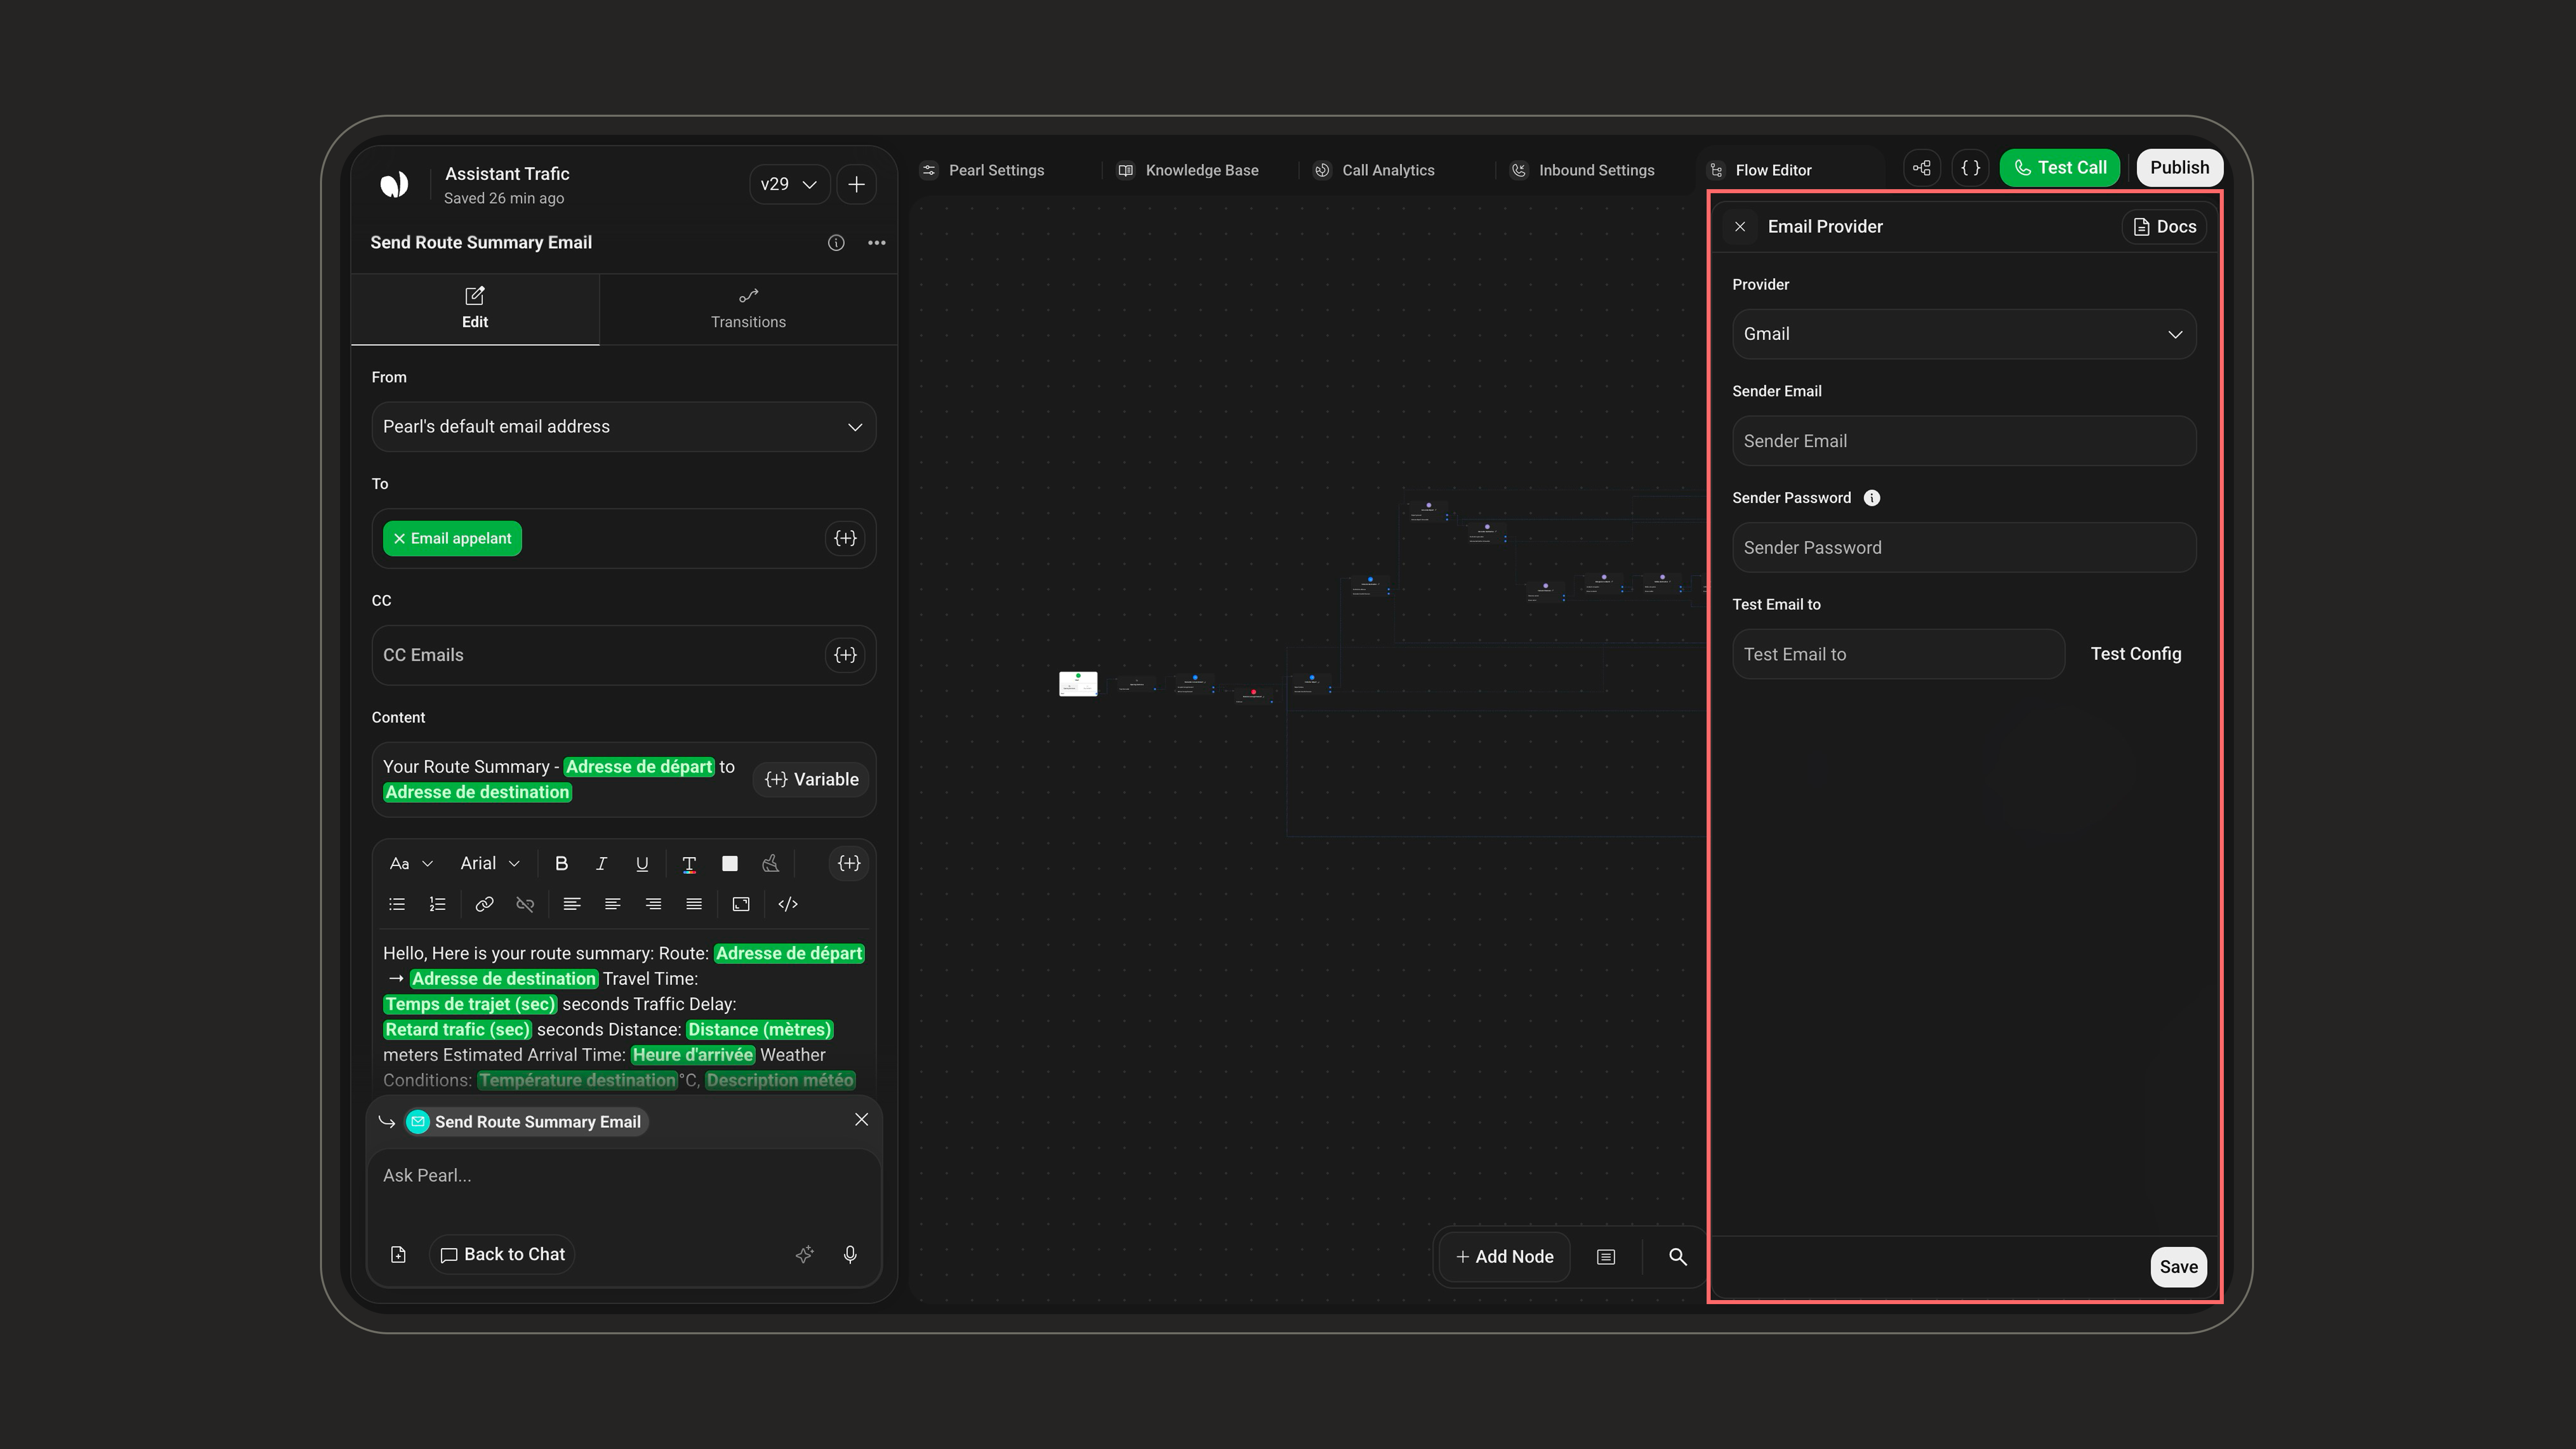The height and width of the screenshot is (1449, 2576).
Task: Toggle bold formatting in the email editor
Action: [x=561, y=863]
